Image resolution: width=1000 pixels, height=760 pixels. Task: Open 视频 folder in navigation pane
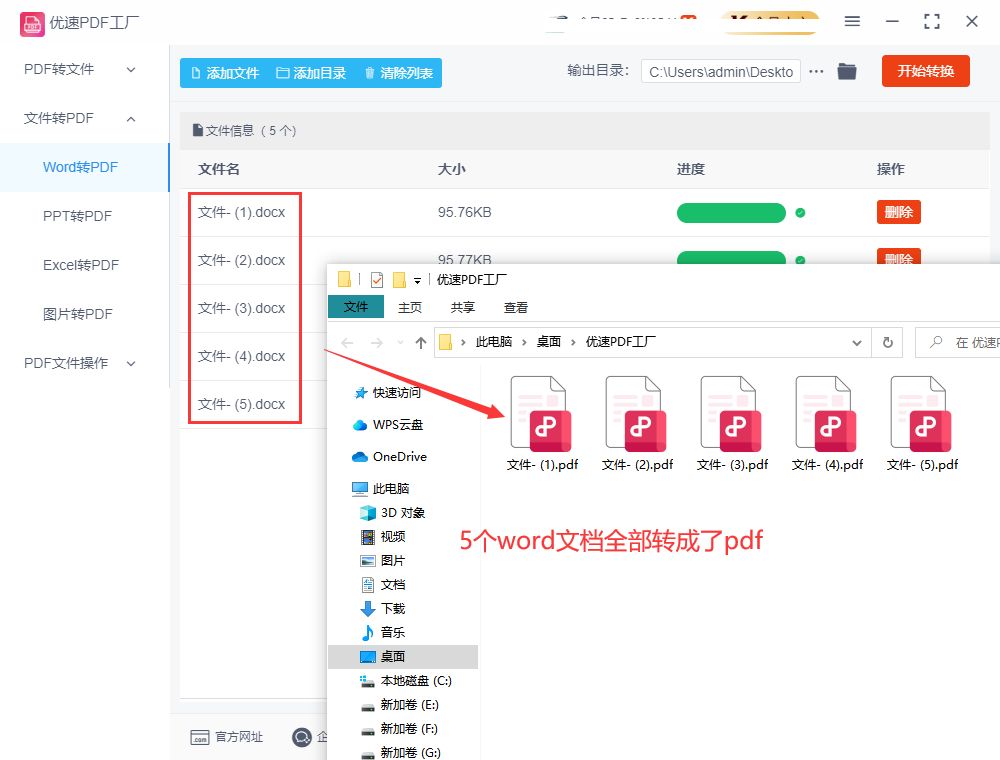[383, 537]
